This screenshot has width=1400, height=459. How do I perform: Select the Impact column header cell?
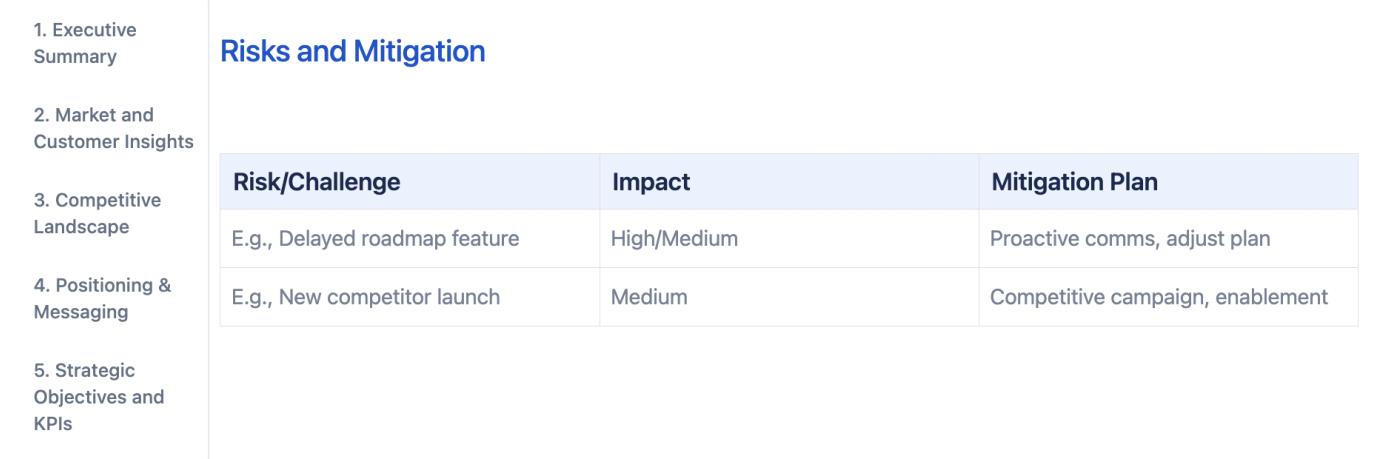click(x=651, y=183)
